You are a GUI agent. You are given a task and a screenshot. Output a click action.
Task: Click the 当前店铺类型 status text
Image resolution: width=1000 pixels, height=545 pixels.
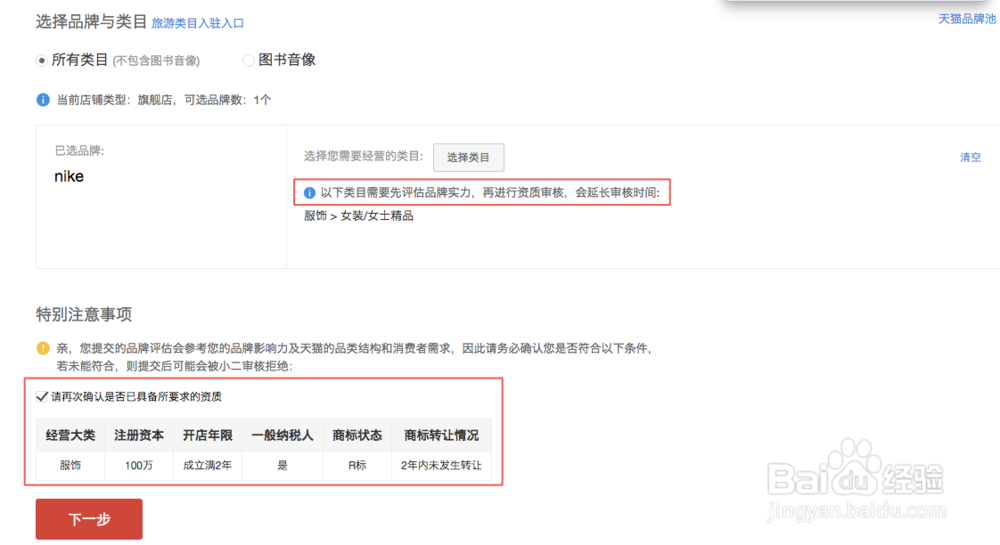164,100
